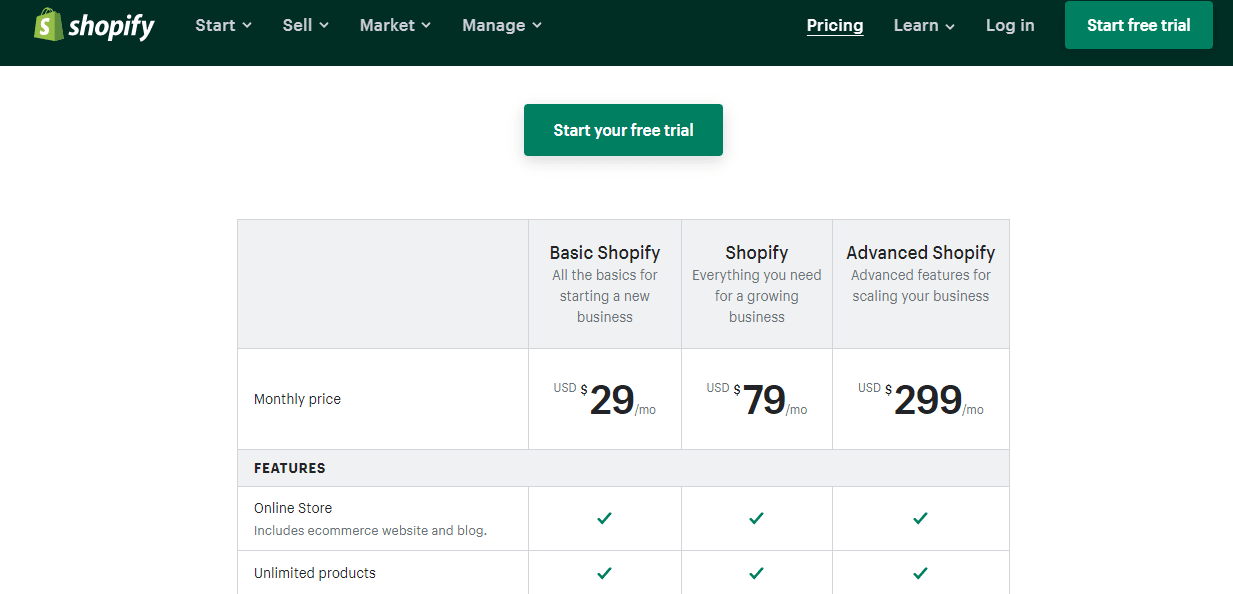Click the Online Store feature label

293,508
